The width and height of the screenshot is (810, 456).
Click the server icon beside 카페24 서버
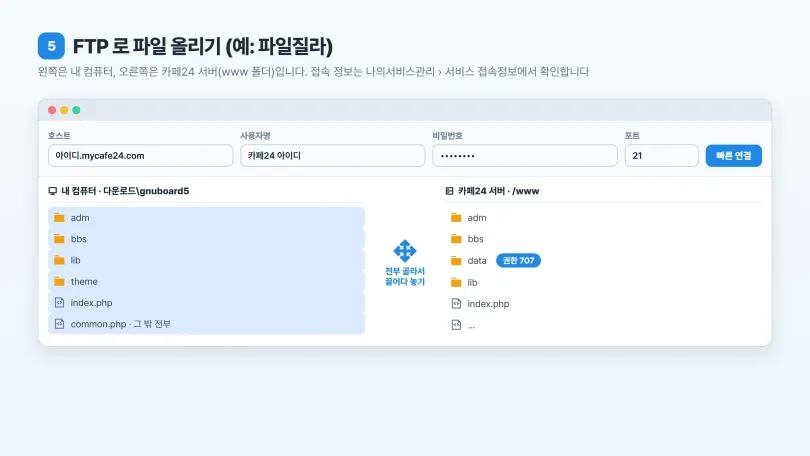(x=449, y=191)
